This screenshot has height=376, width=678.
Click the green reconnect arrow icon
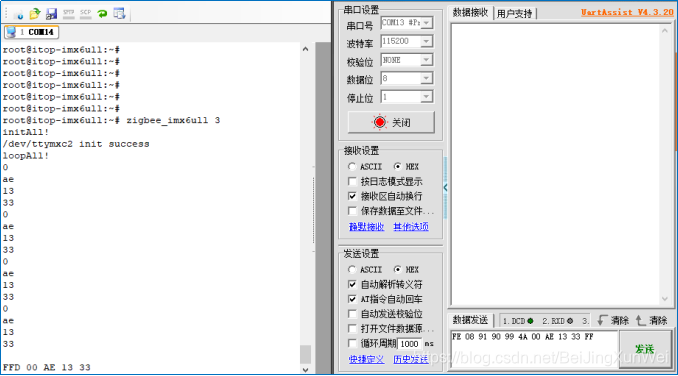coord(102,14)
